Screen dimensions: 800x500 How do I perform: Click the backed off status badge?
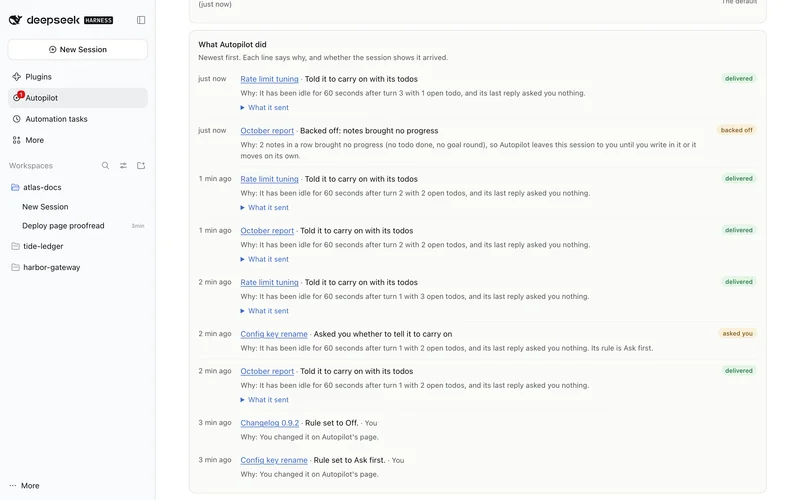coord(736,130)
